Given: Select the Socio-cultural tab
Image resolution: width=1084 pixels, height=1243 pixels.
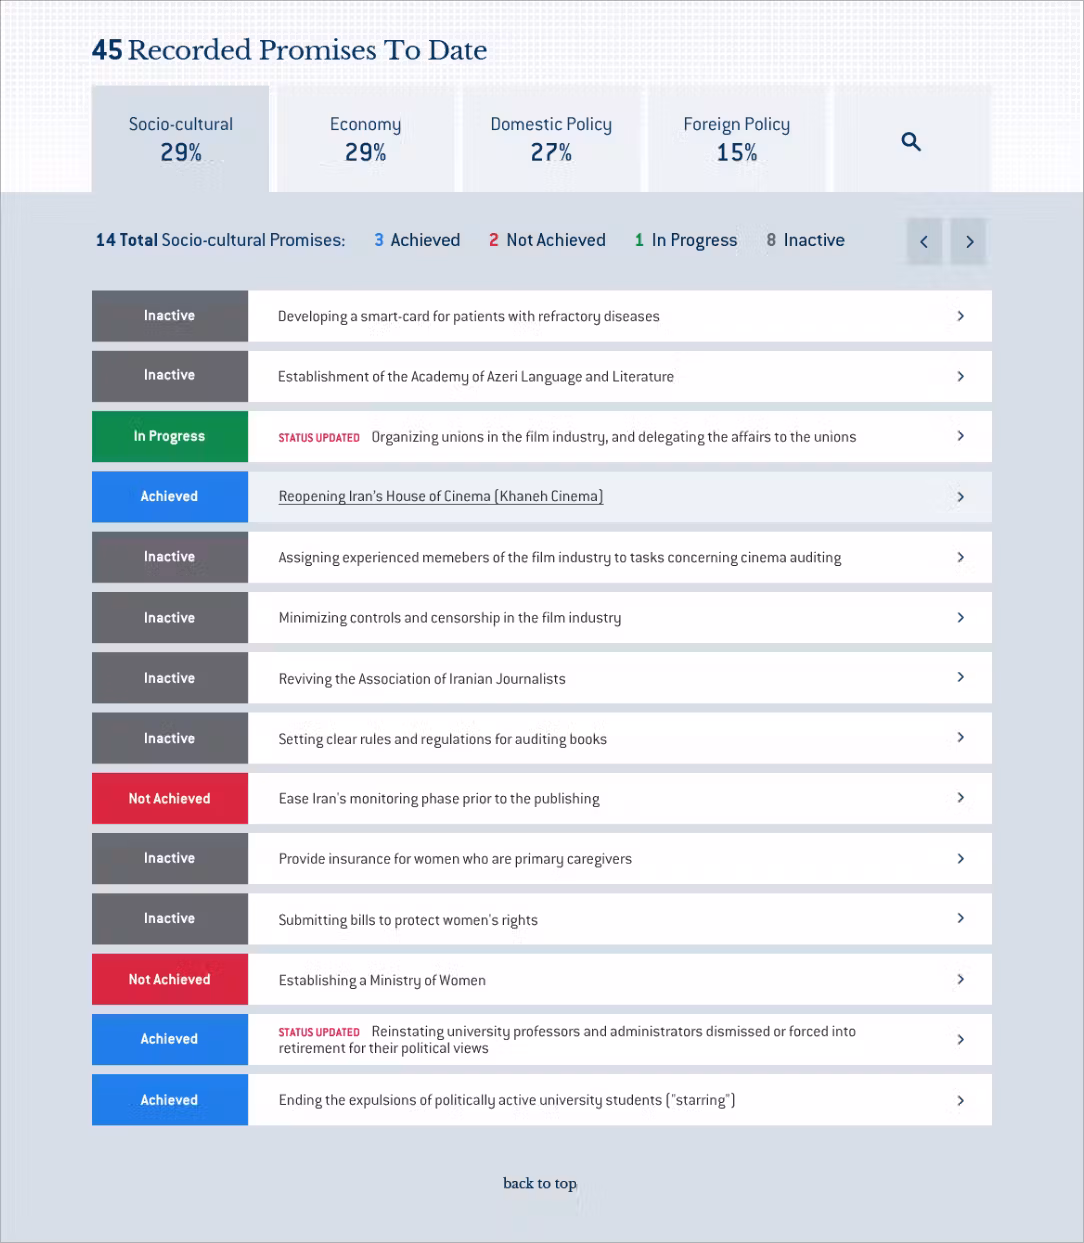Looking at the screenshot, I should (x=181, y=138).
